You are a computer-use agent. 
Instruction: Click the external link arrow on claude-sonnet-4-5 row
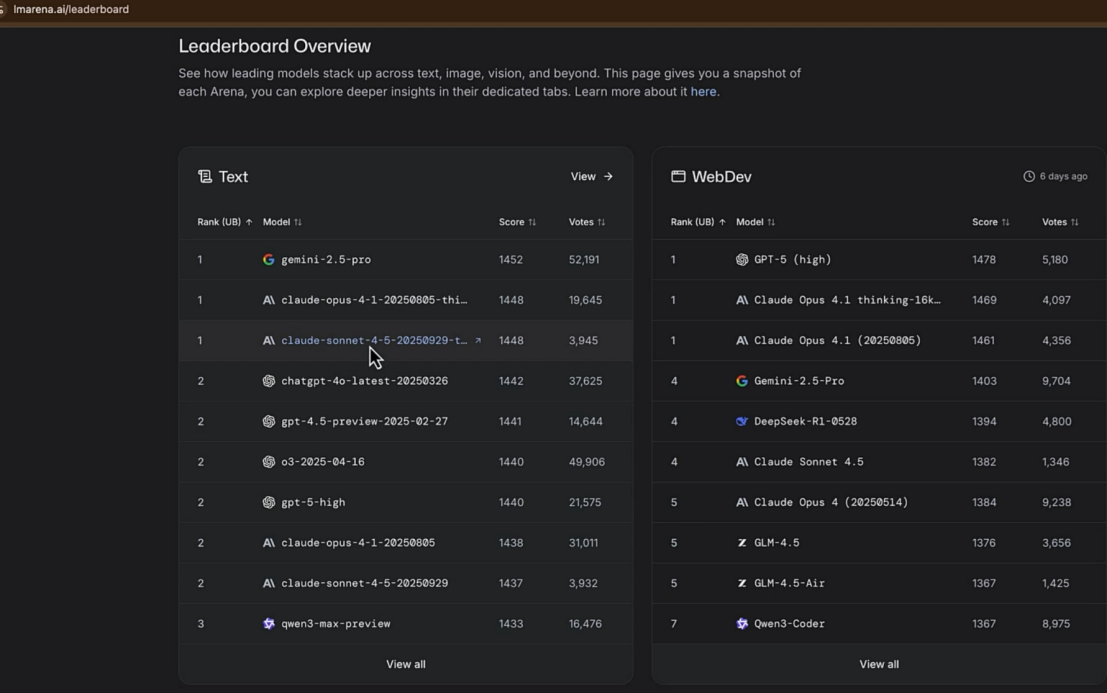pos(478,340)
